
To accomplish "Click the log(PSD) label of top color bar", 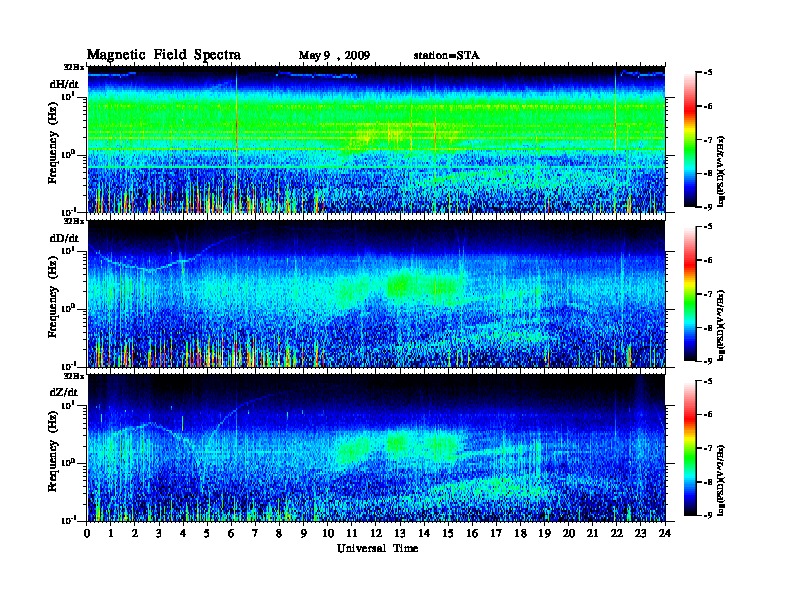I will click(x=722, y=172).
